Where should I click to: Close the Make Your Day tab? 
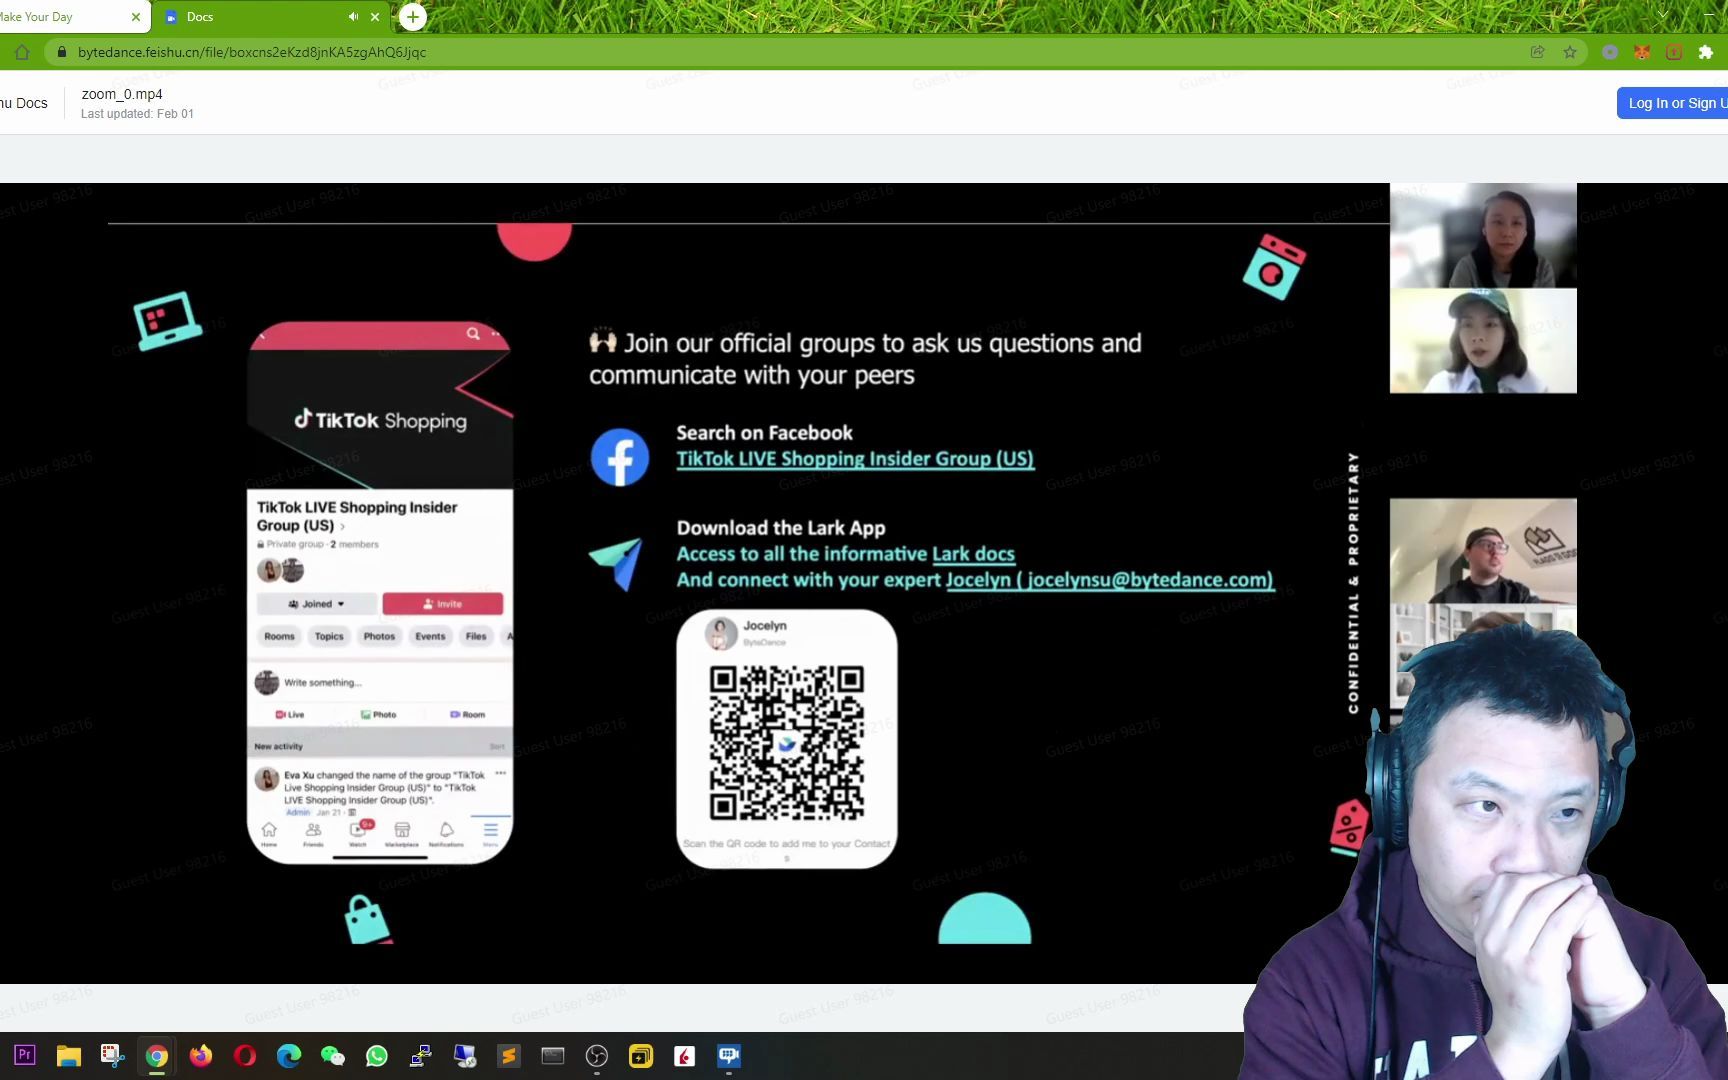tap(136, 17)
